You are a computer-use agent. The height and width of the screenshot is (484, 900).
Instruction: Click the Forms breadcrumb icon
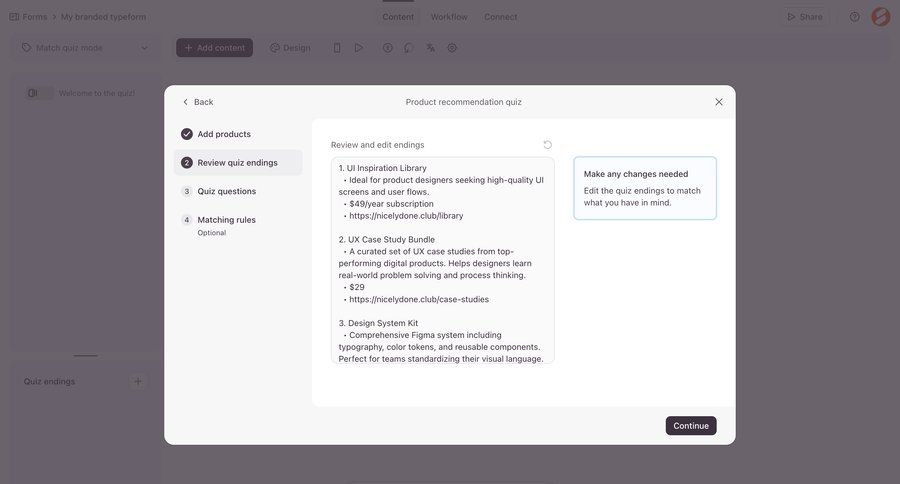[x=14, y=17]
